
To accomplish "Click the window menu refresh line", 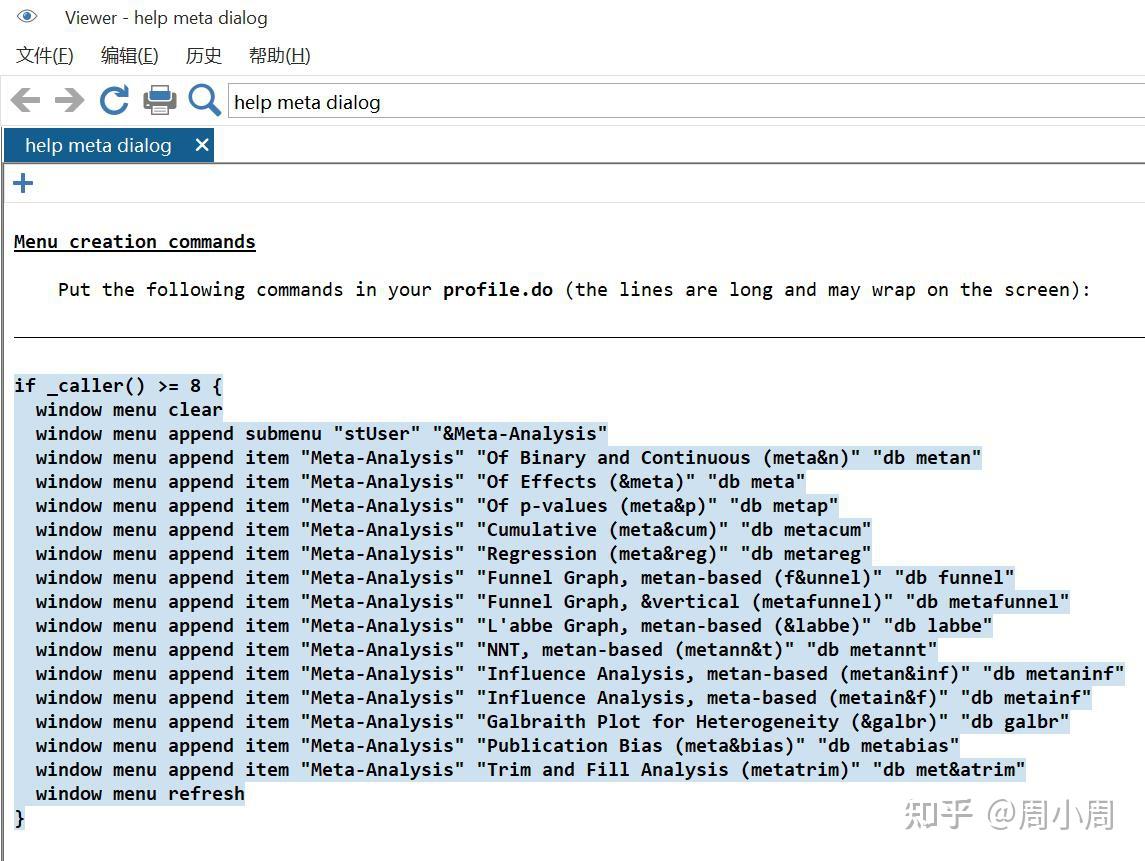I will coord(140,794).
